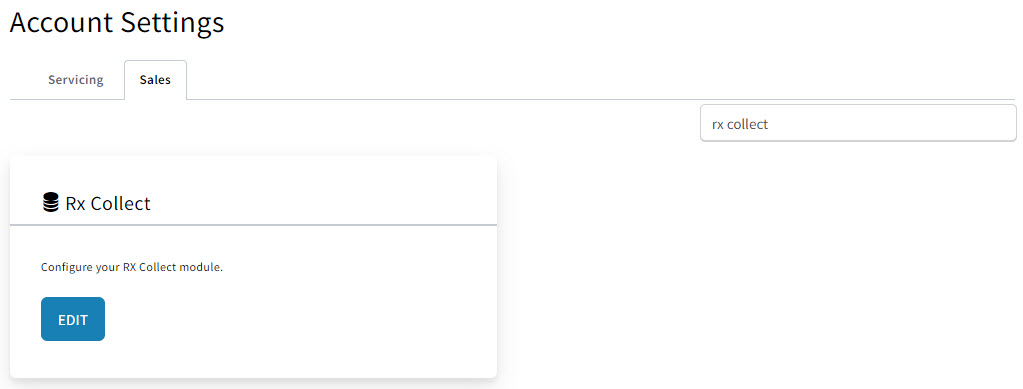The height and width of the screenshot is (389, 1023).
Task: Place cursor after 'rx collect' search text
Action: (770, 124)
